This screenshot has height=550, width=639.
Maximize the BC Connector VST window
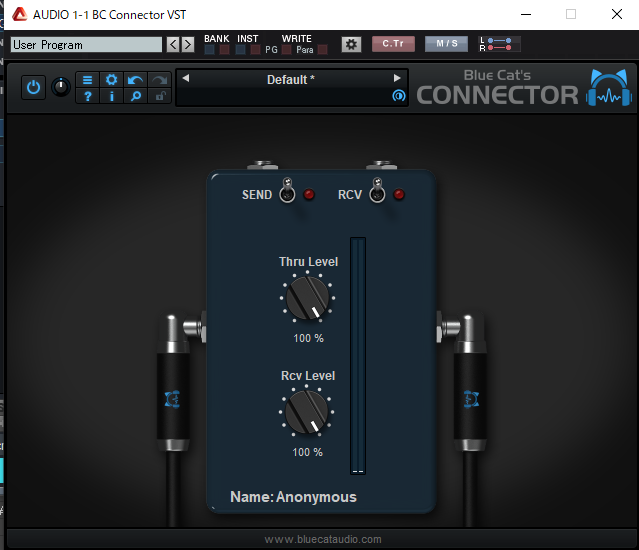(x=571, y=14)
